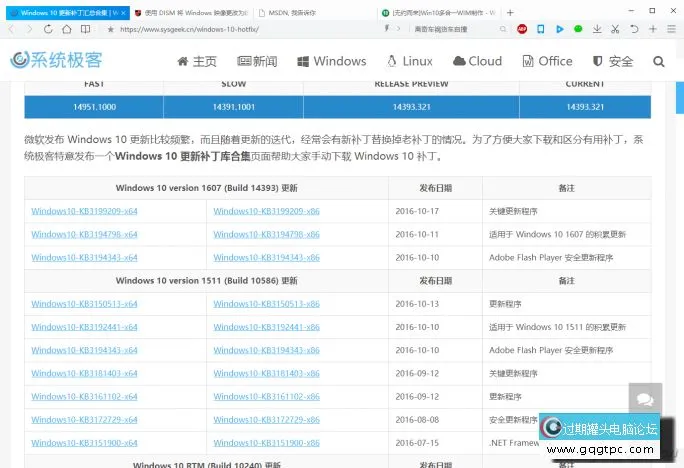Image resolution: width=684 pixels, height=468 pixels.
Task: Select the 14951.1000 Fast build cell
Action: [x=94, y=107]
